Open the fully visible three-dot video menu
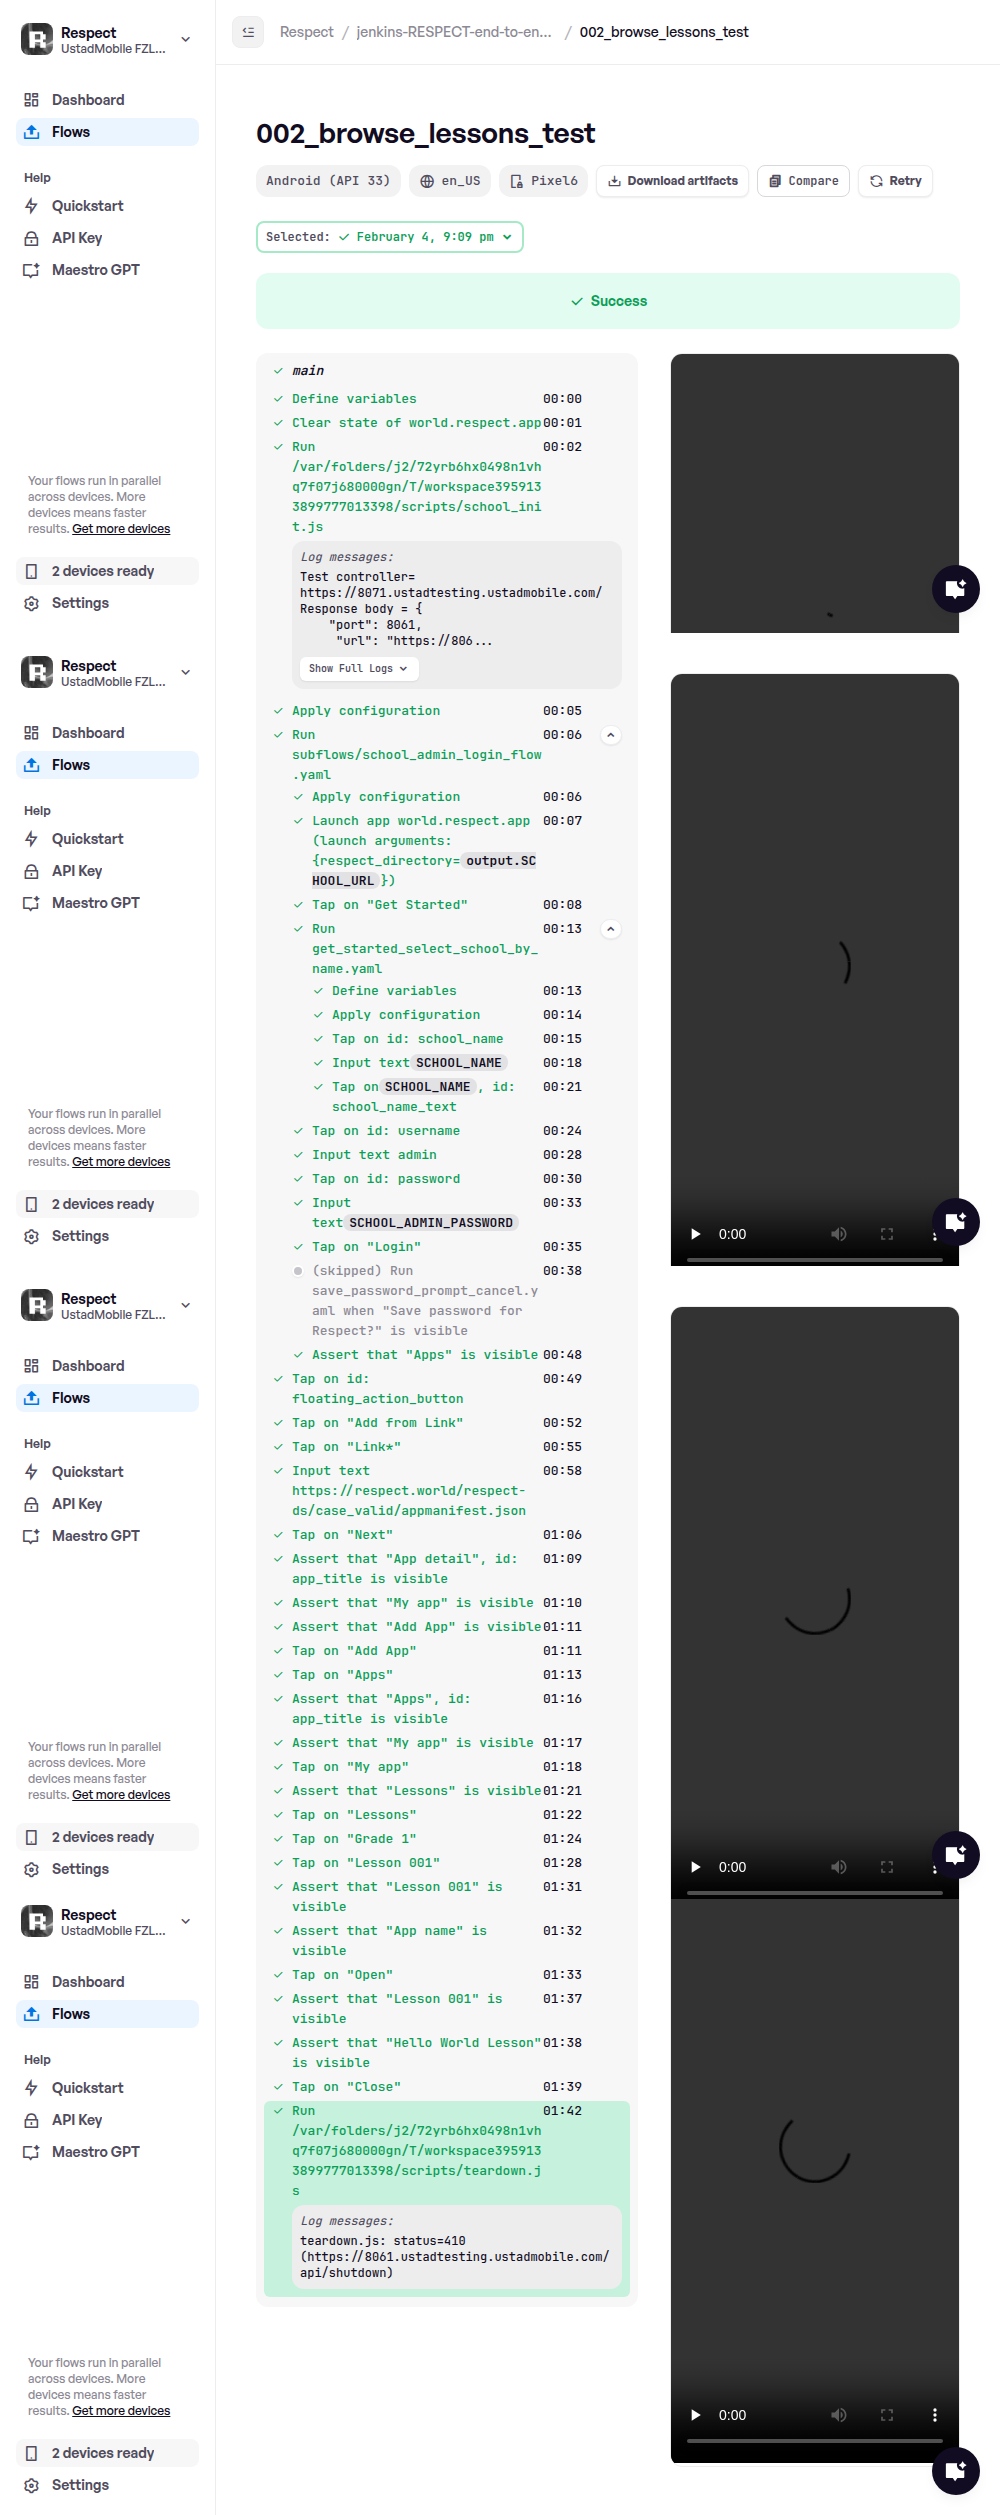 click(935, 2414)
